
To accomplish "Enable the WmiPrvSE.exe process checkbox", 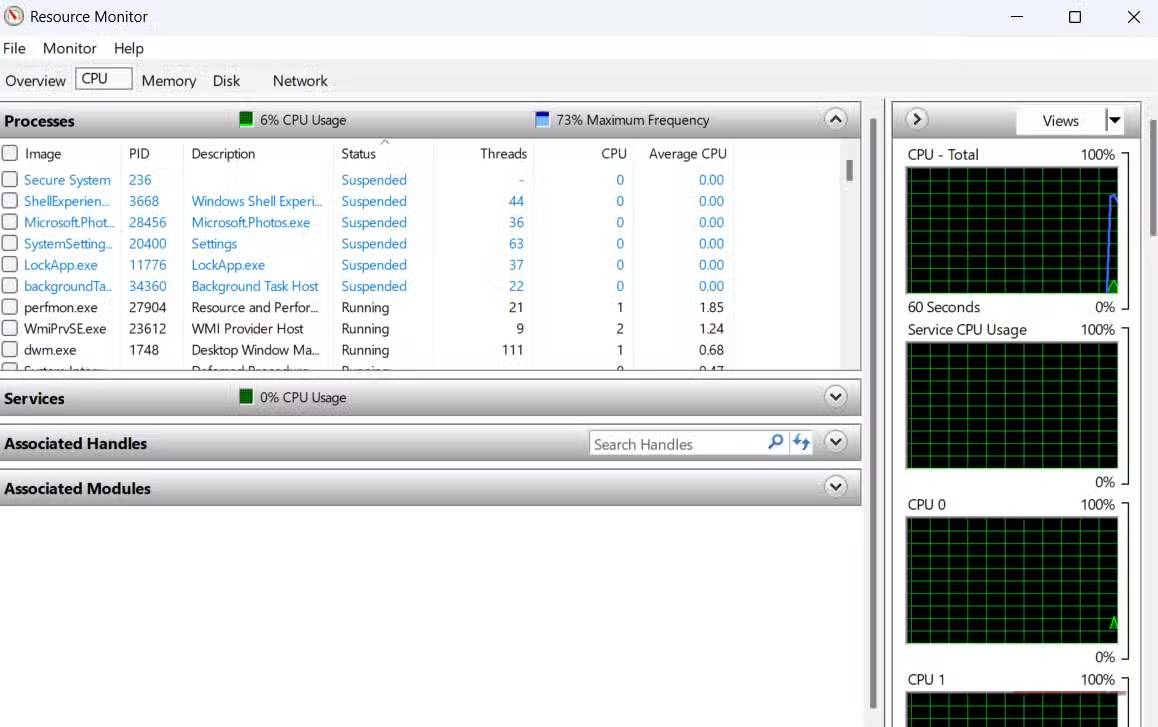I will (x=10, y=329).
